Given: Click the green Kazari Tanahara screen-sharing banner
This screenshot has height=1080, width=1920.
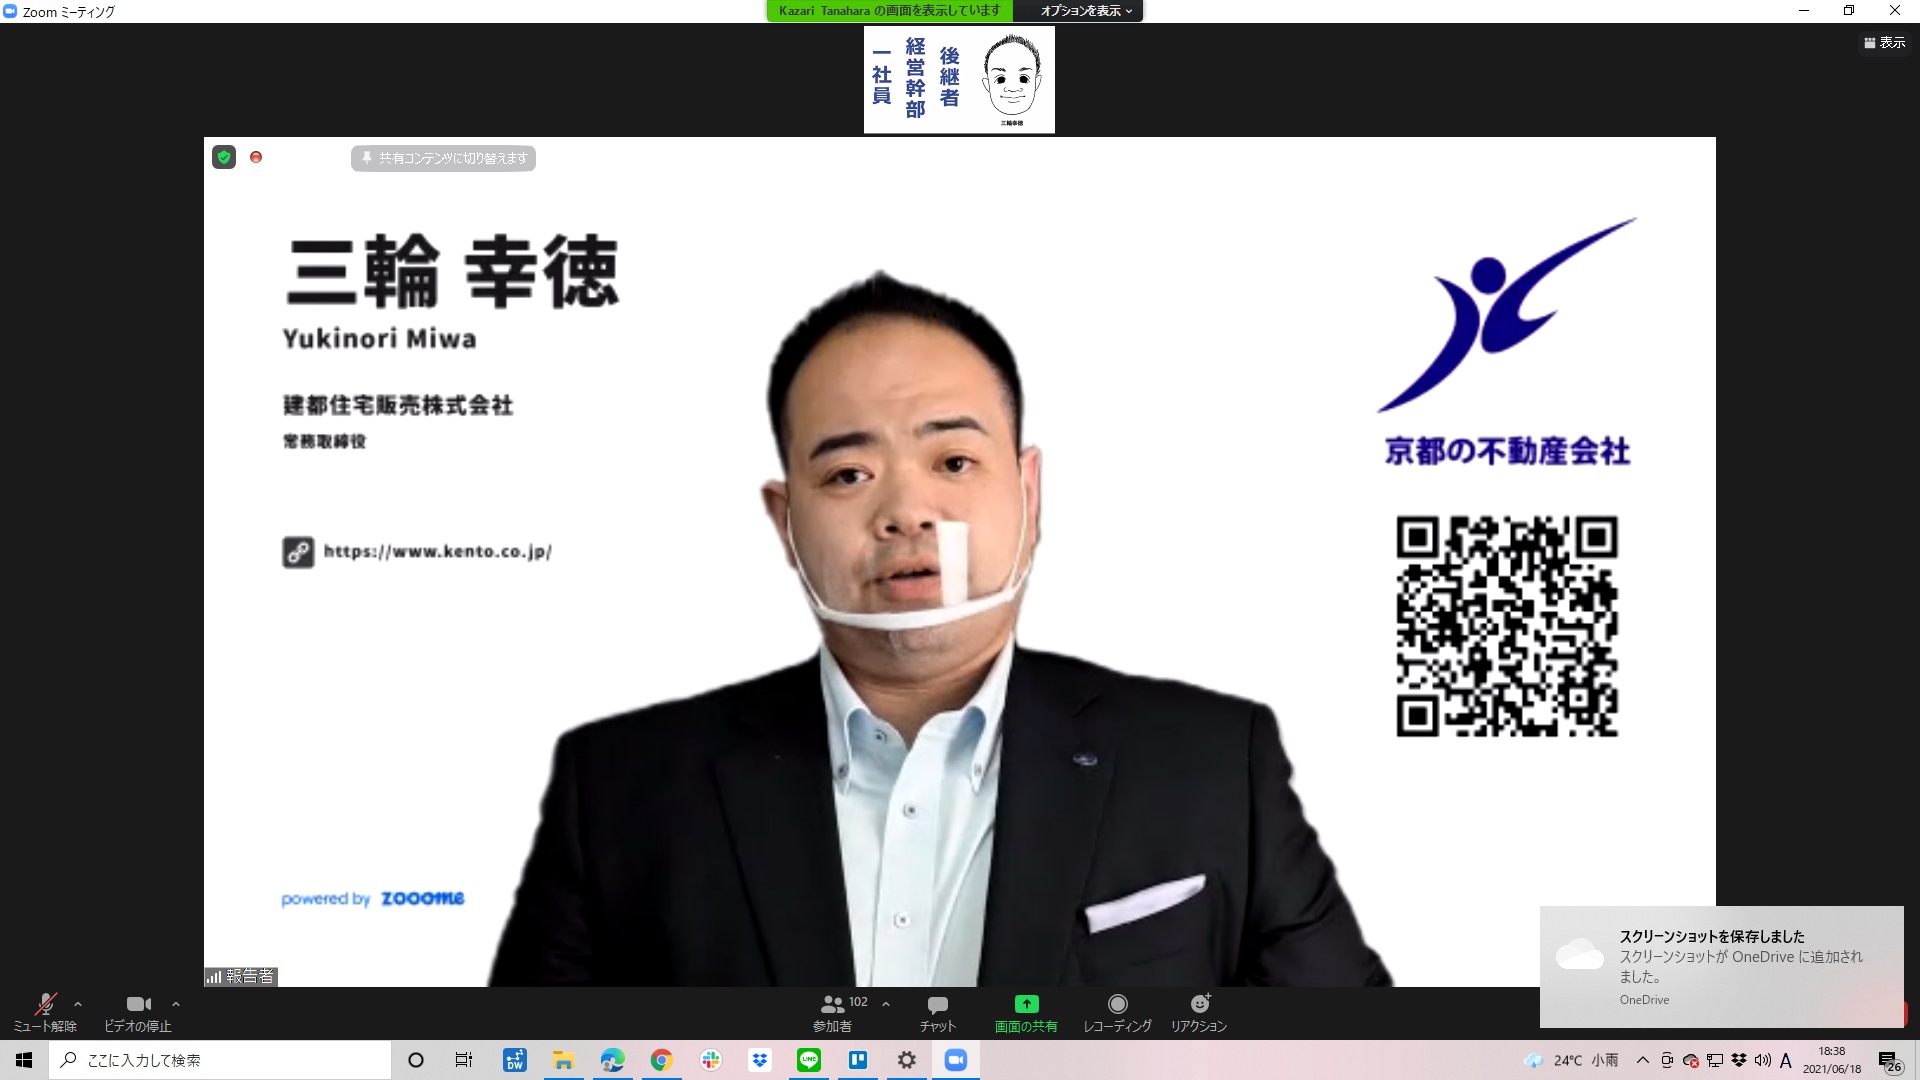Looking at the screenshot, I should 890,11.
